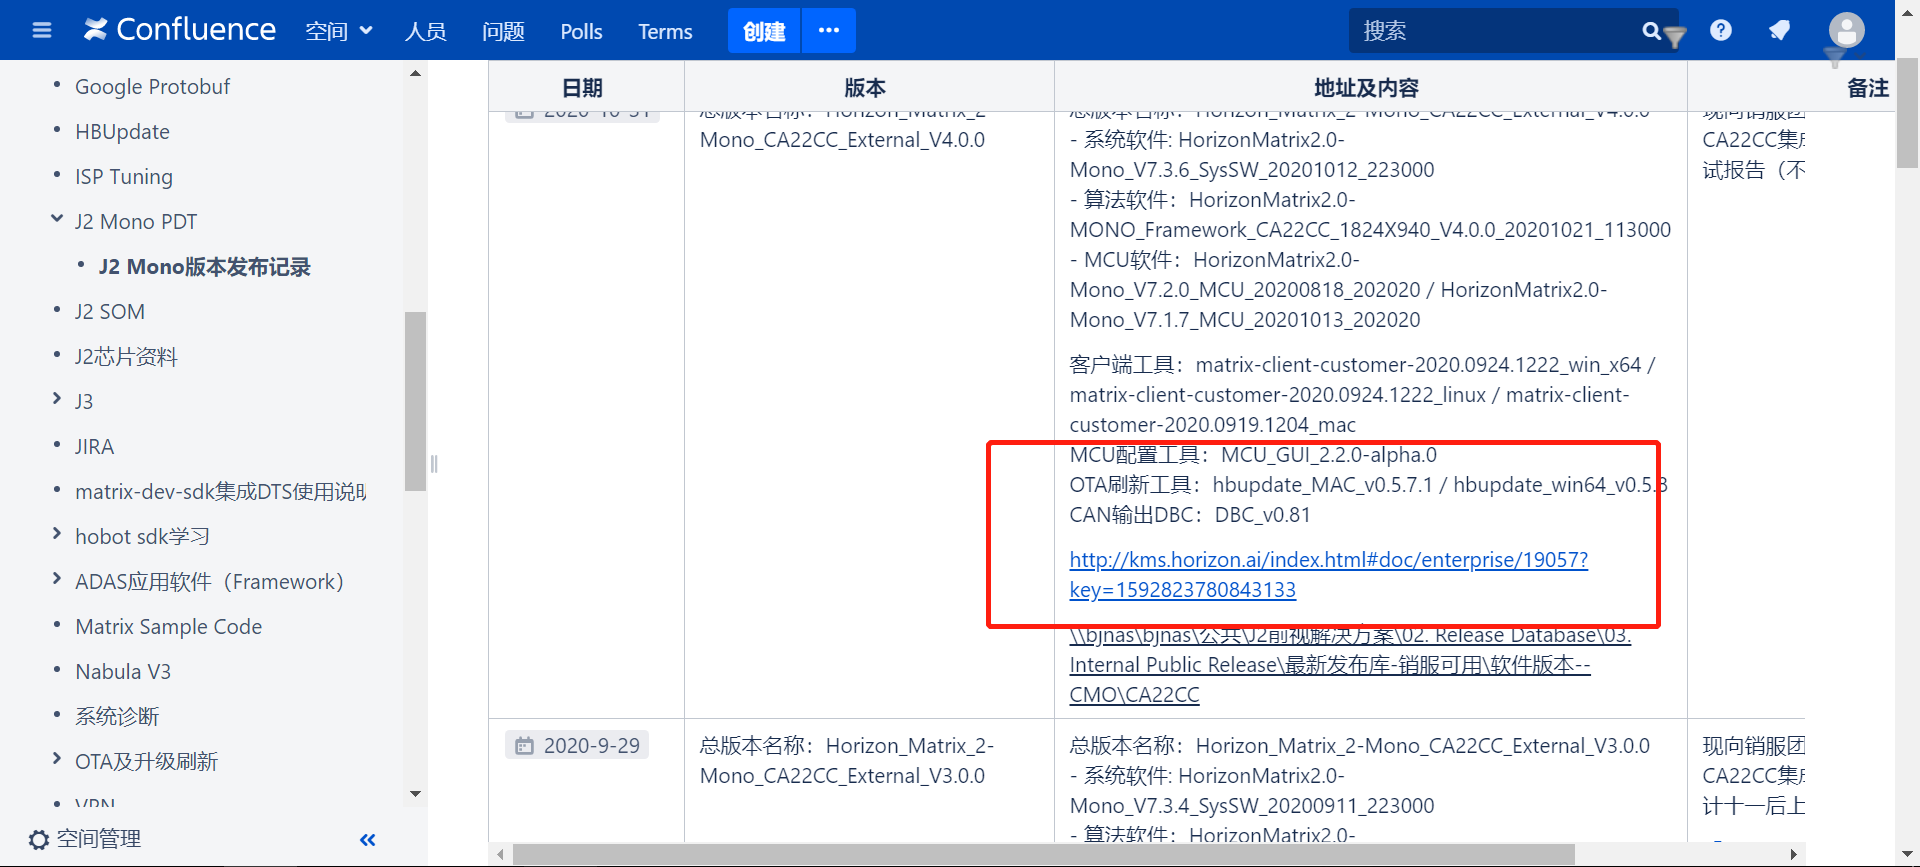Open the hamburger menu icon
1920x867 pixels.
[42, 31]
